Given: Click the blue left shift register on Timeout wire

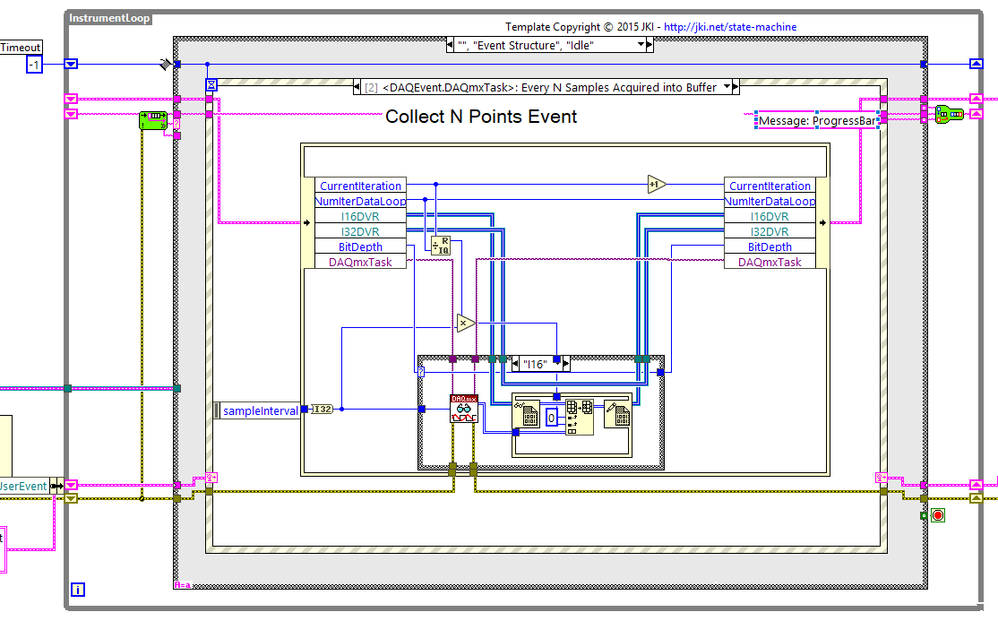Looking at the screenshot, I should click(71, 64).
